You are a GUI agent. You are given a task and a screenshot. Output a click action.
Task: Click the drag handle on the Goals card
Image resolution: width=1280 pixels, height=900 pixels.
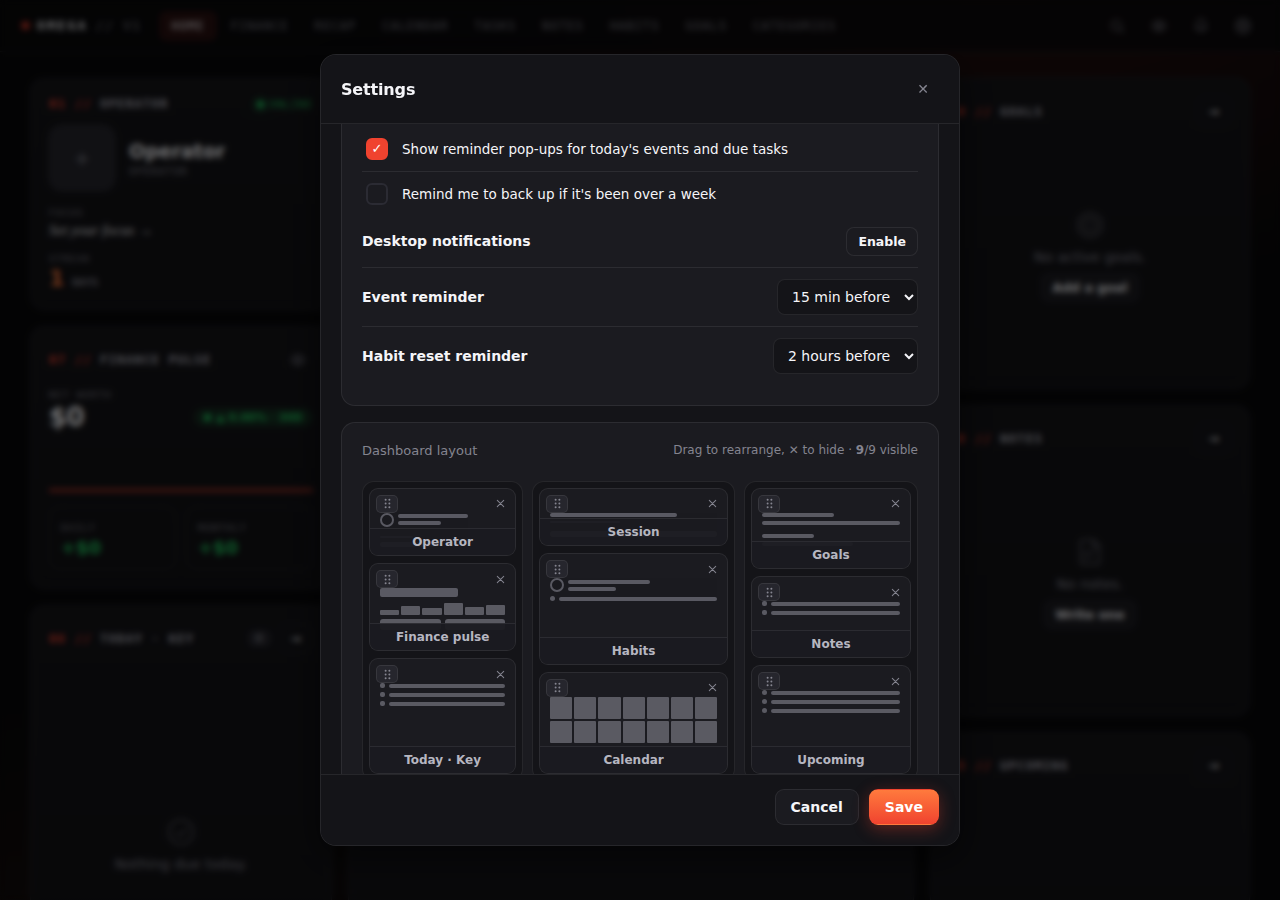pos(769,504)
